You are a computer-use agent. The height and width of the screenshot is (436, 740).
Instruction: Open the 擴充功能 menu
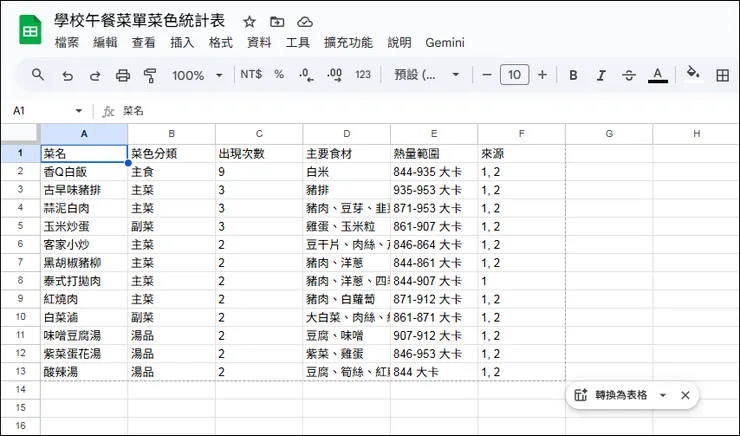tap(348, 42)
